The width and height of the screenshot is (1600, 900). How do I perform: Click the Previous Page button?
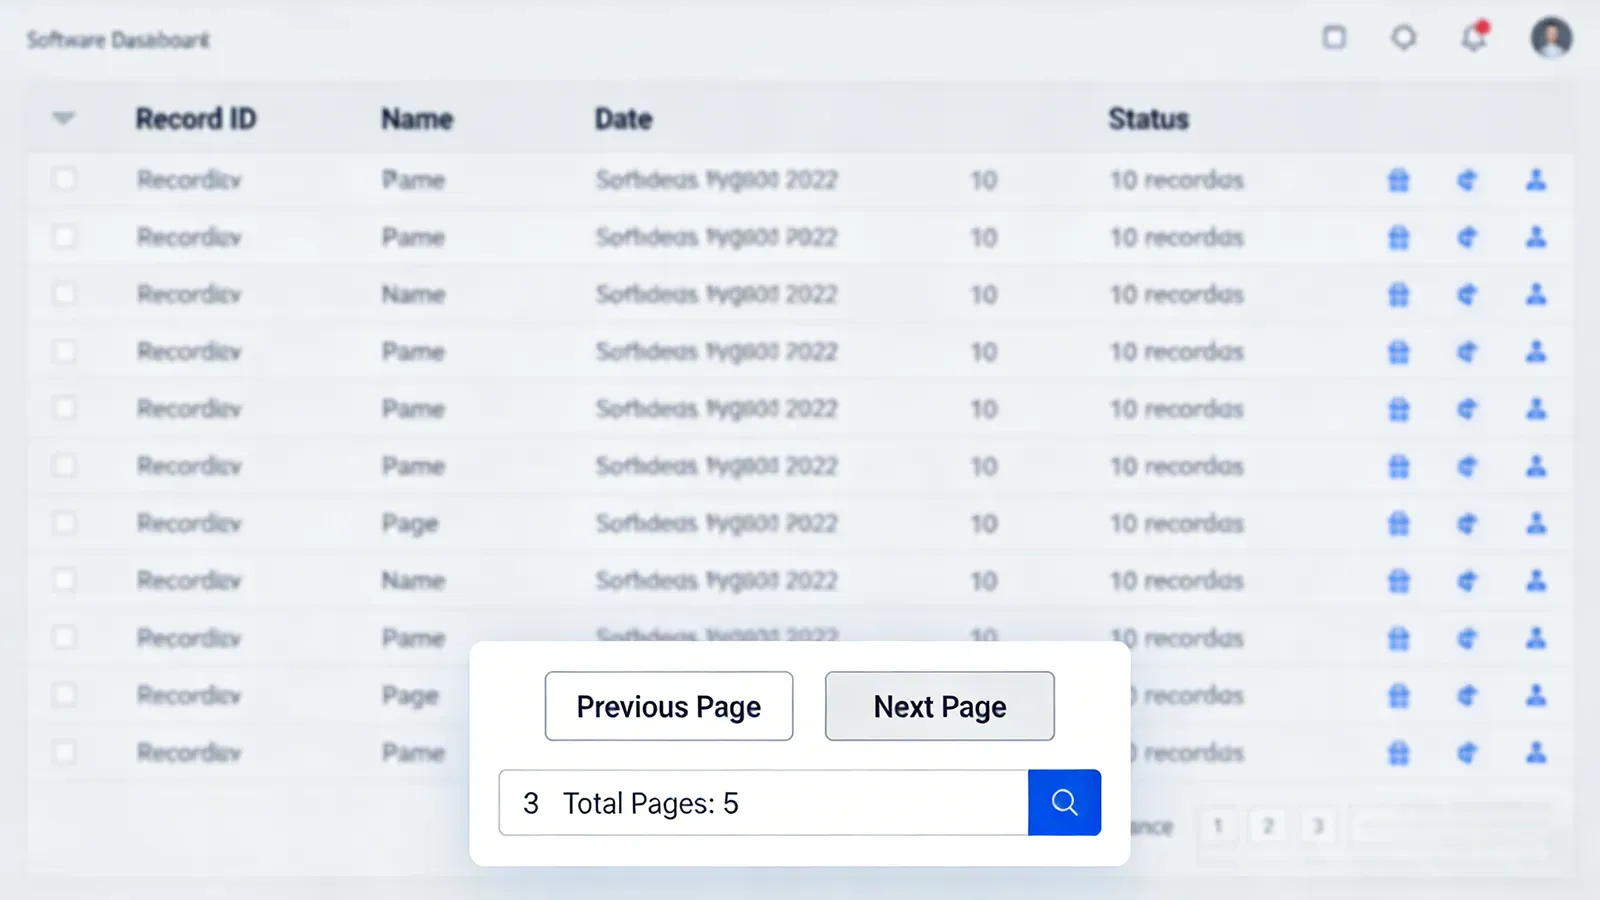click(668, 706)
